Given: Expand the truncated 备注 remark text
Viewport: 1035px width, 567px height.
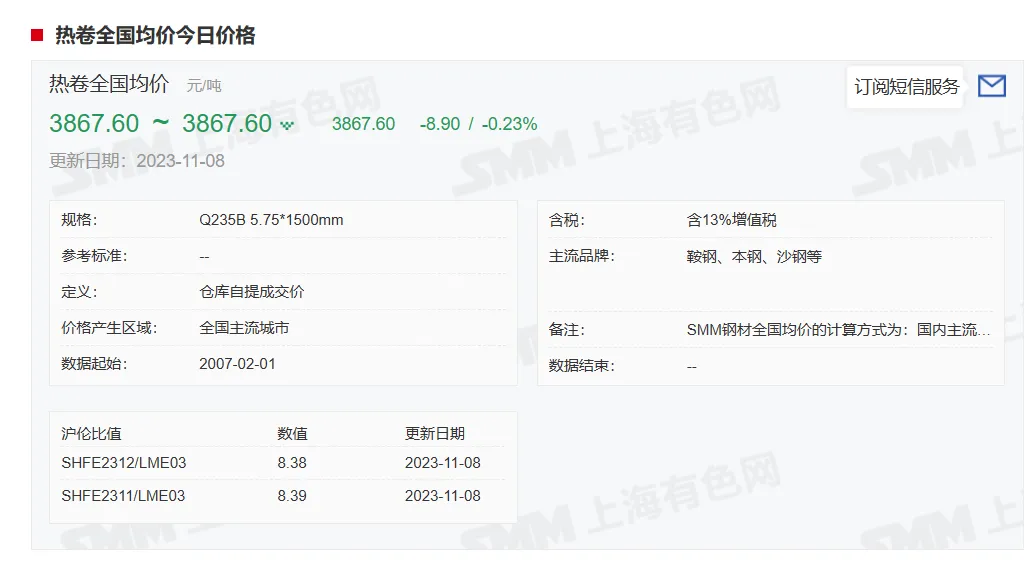Looking at the screenshot, I should coord(838,329).
